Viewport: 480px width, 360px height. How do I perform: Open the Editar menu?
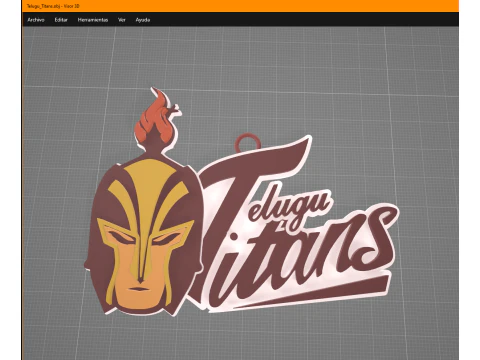click(61, 20)
